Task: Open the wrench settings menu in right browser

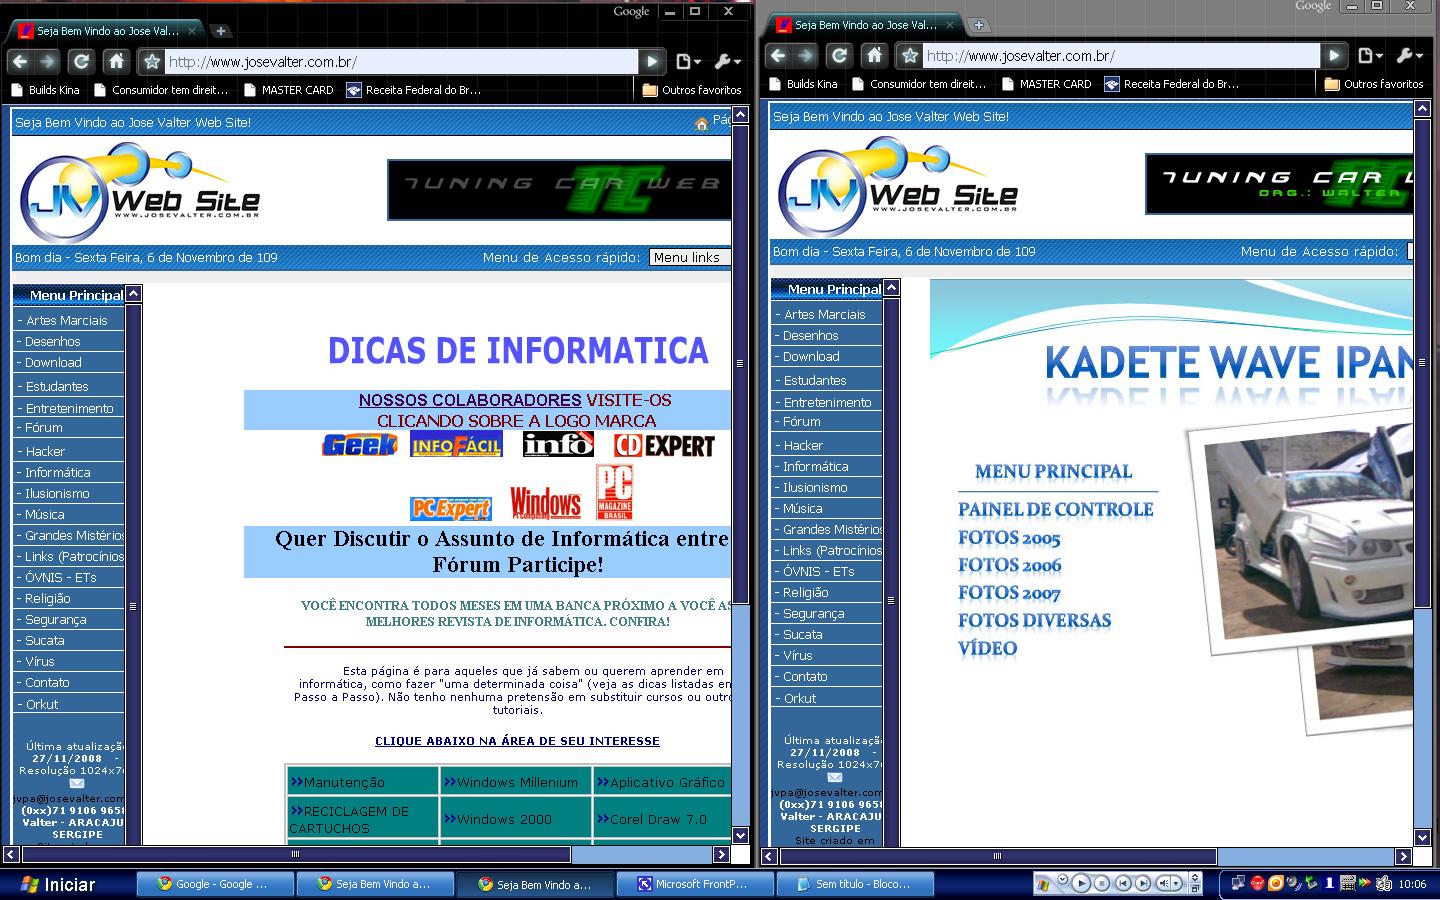Action: [1408, 56]
